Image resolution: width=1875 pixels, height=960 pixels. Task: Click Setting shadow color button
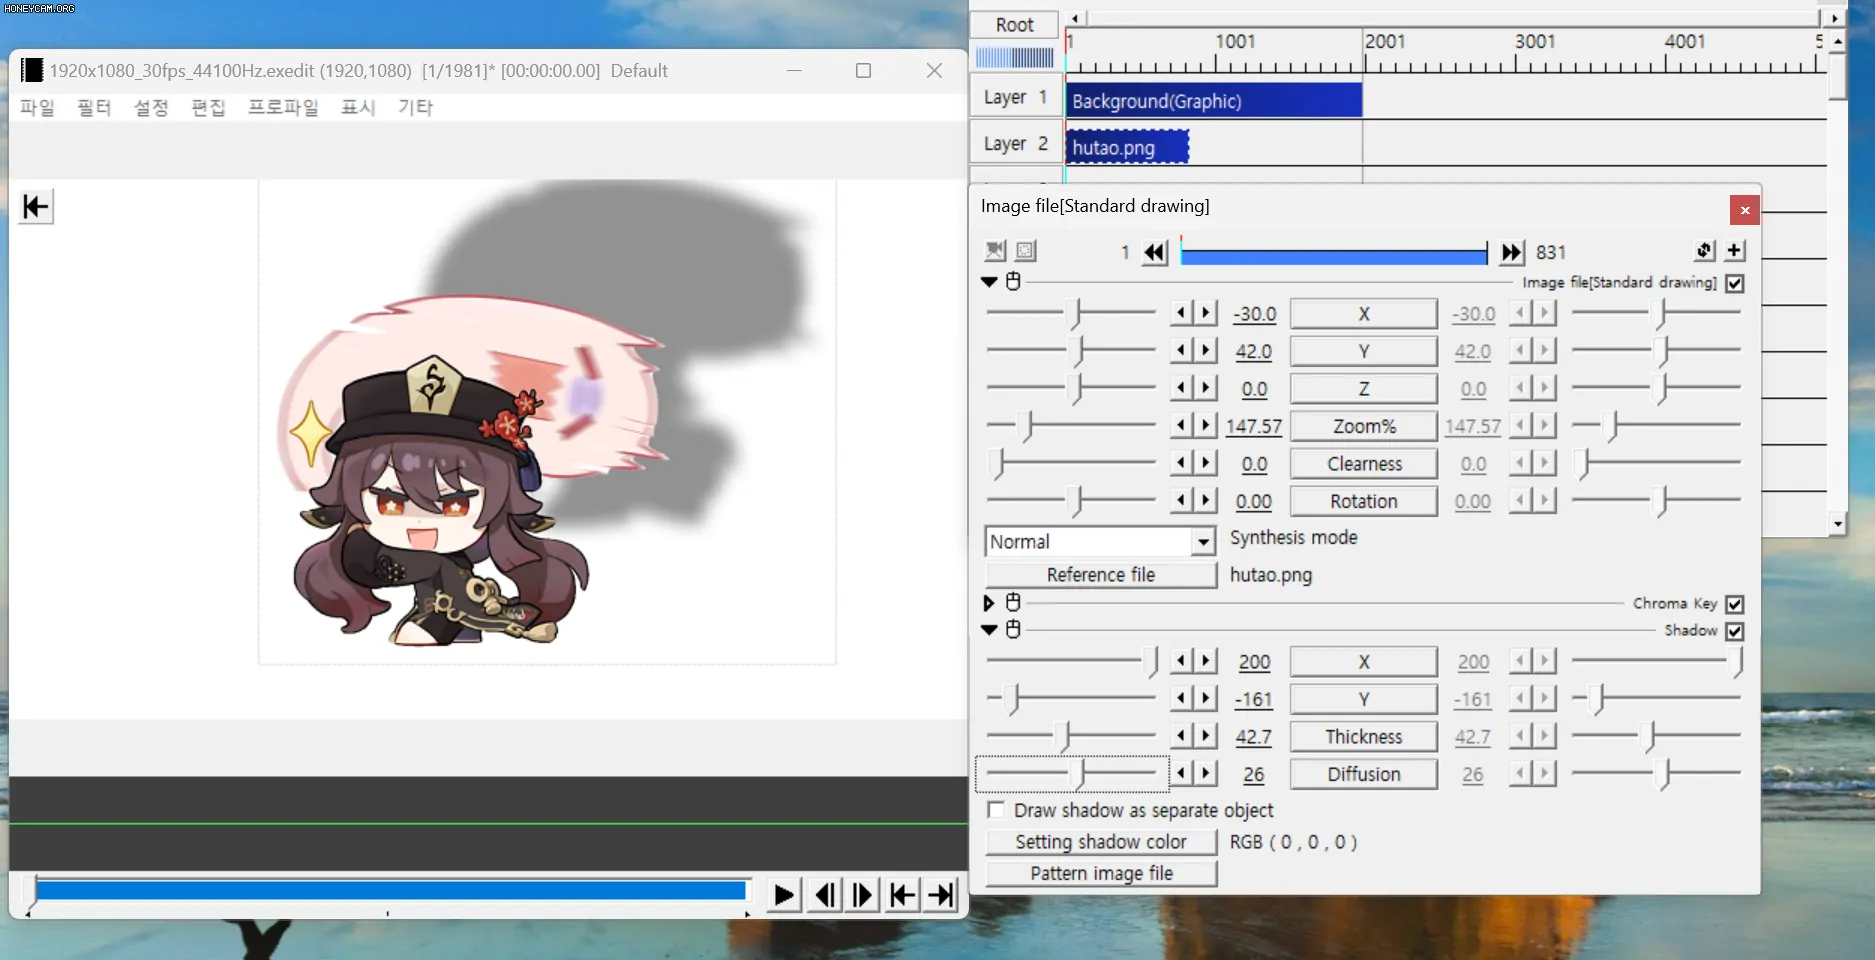coord(1101,842)
